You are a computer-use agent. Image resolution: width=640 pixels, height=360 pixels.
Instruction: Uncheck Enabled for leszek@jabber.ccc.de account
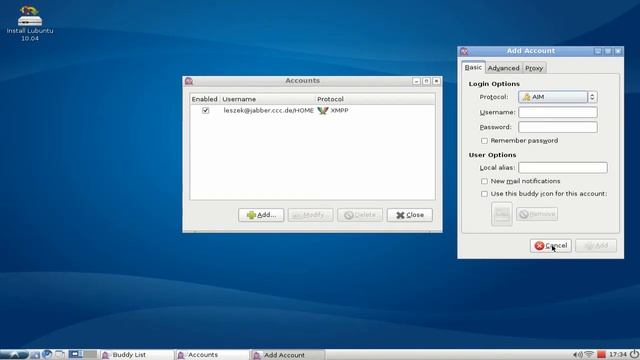(206, 111)
